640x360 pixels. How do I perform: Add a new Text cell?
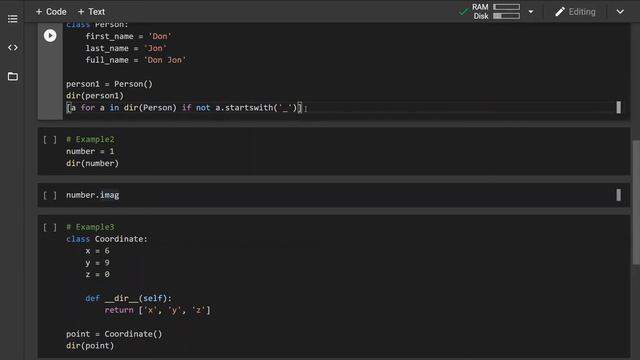(91, 12)
